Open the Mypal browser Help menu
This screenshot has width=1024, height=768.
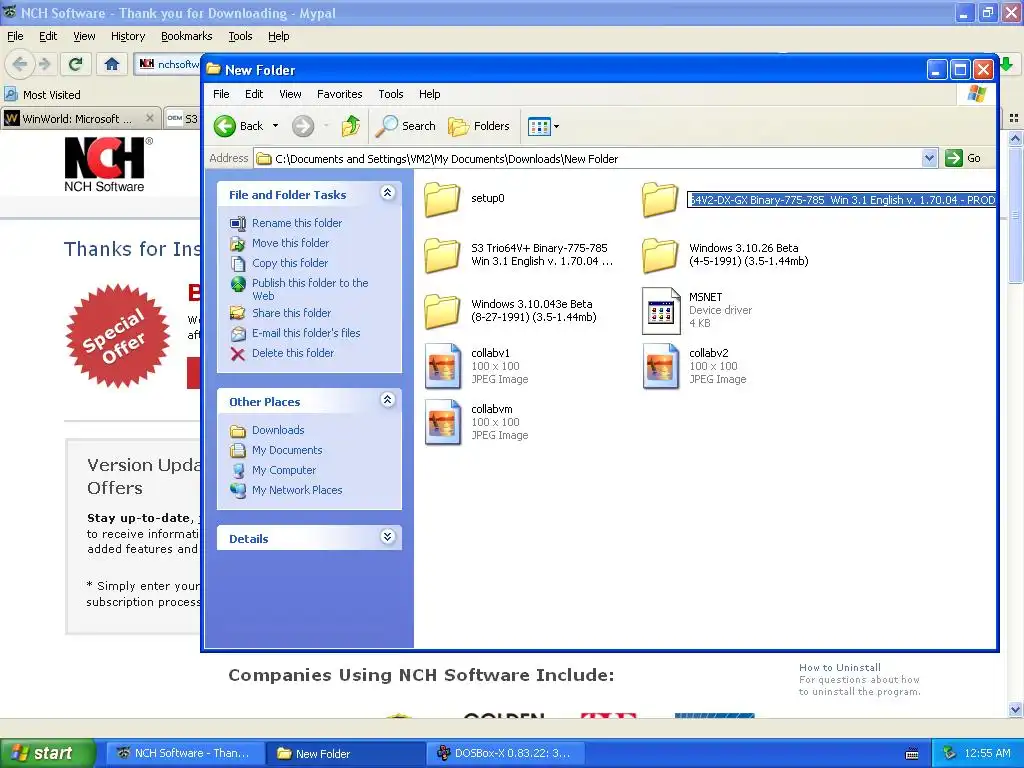pos(278,37)
